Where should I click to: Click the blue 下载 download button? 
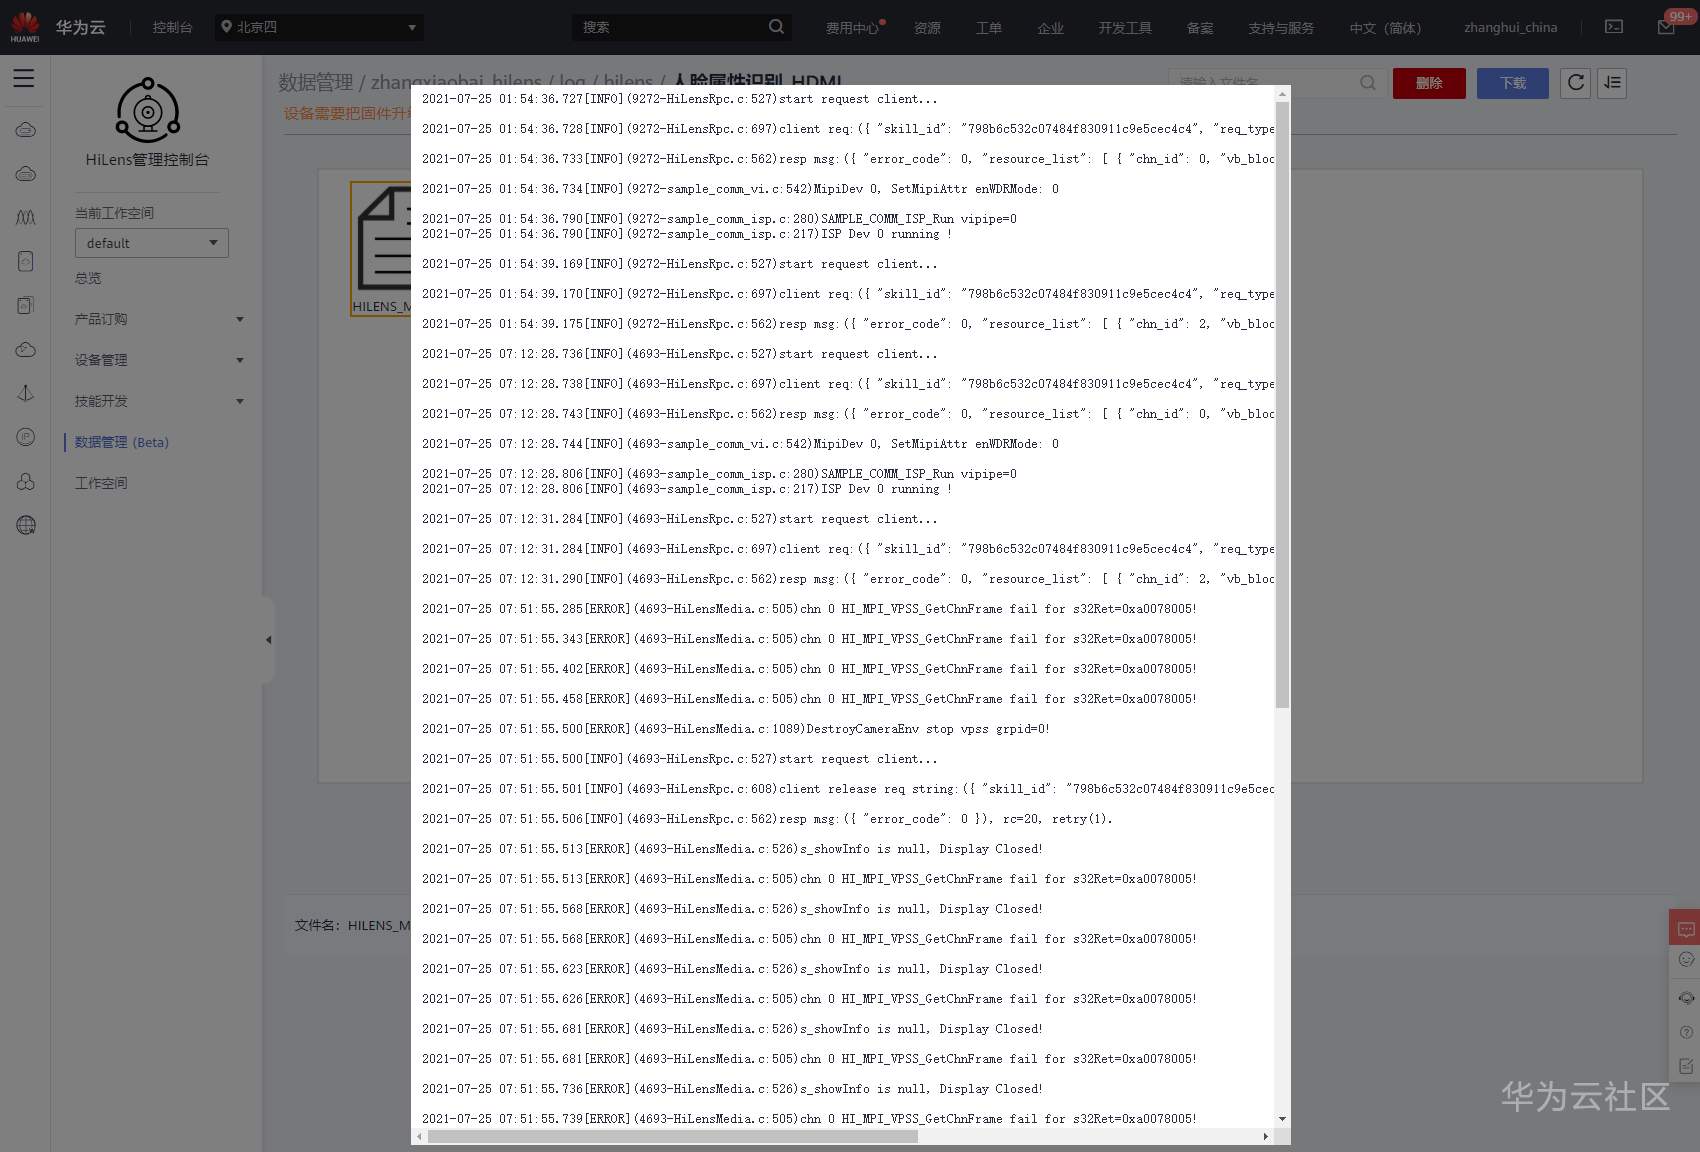tap(1513, 83)
